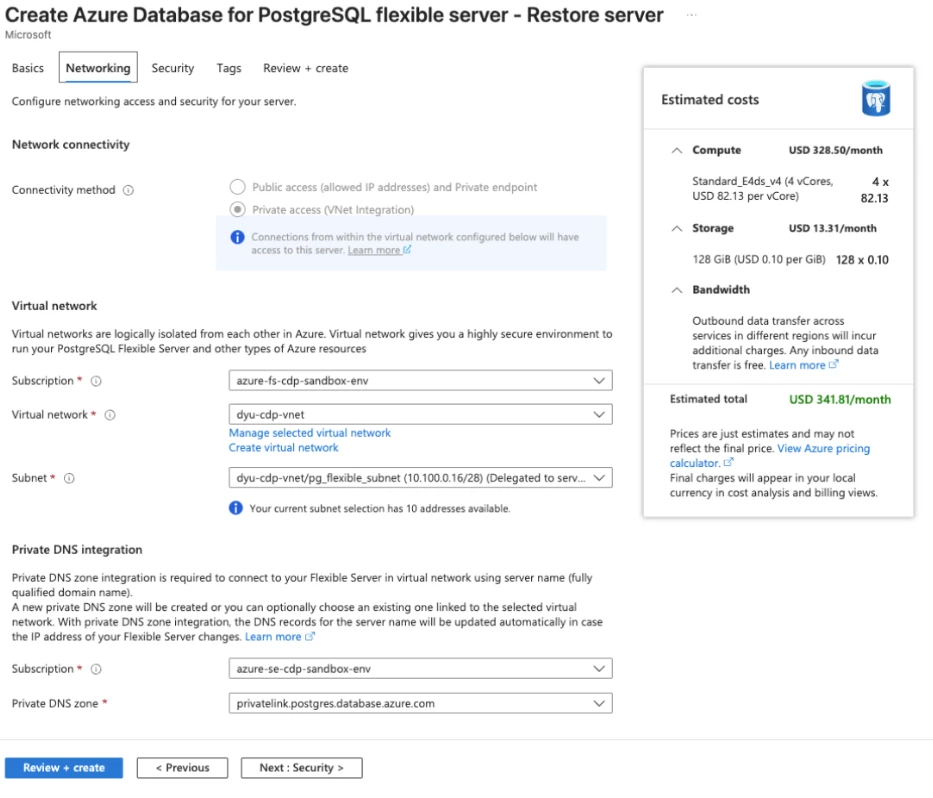Click the Next : Security button
The height and width of the screenshot is (798, 933).
pos(301,768)
